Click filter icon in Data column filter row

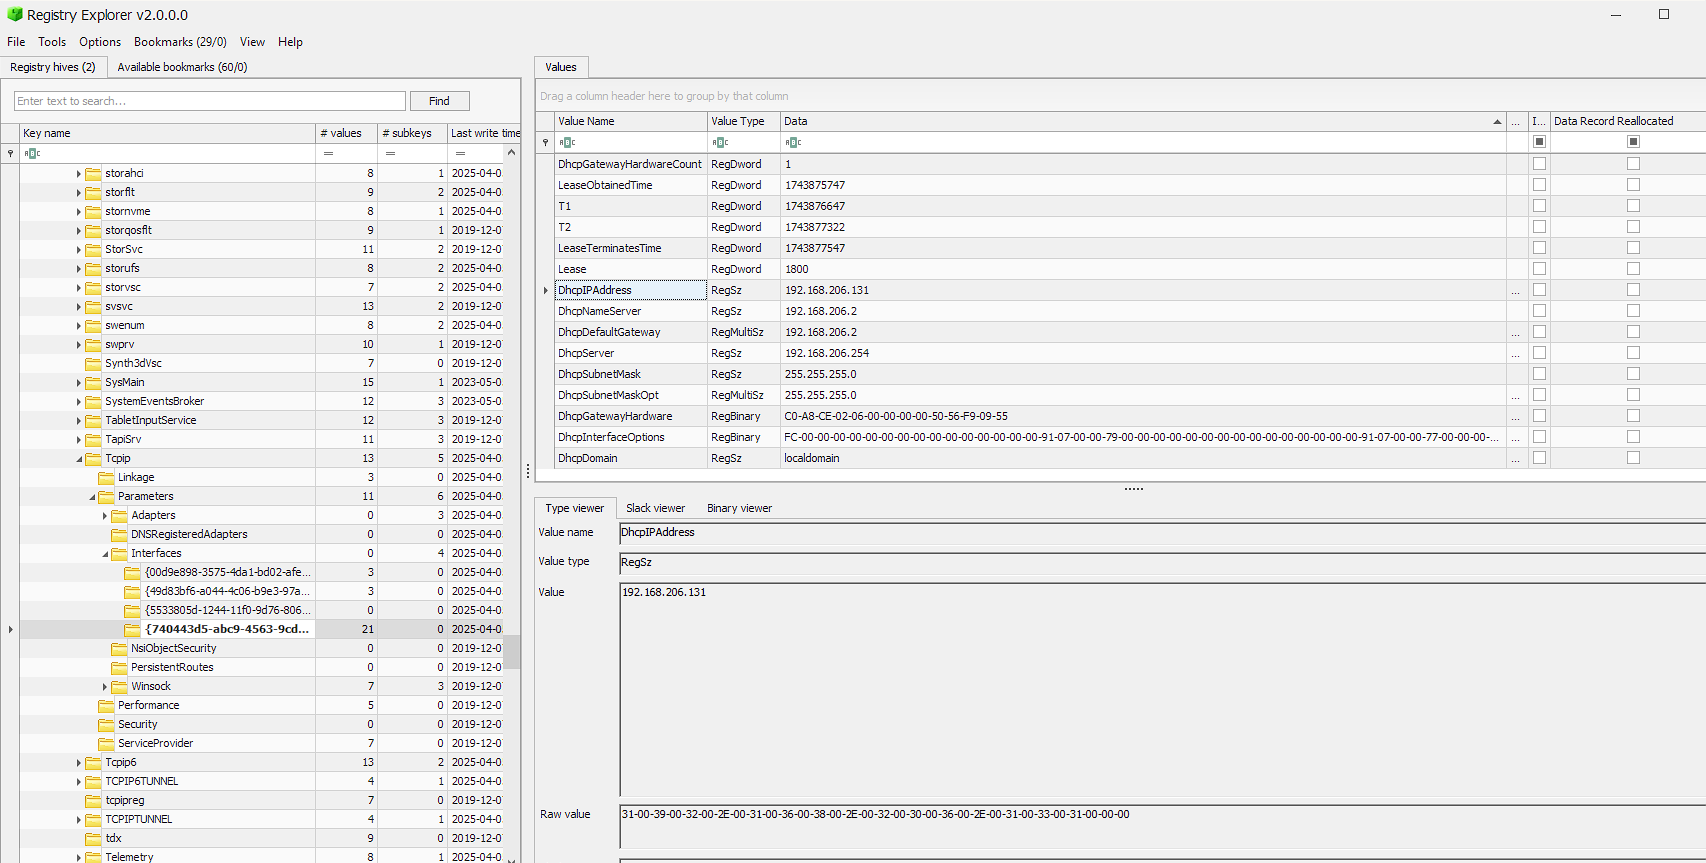click(x=793, y=142)
